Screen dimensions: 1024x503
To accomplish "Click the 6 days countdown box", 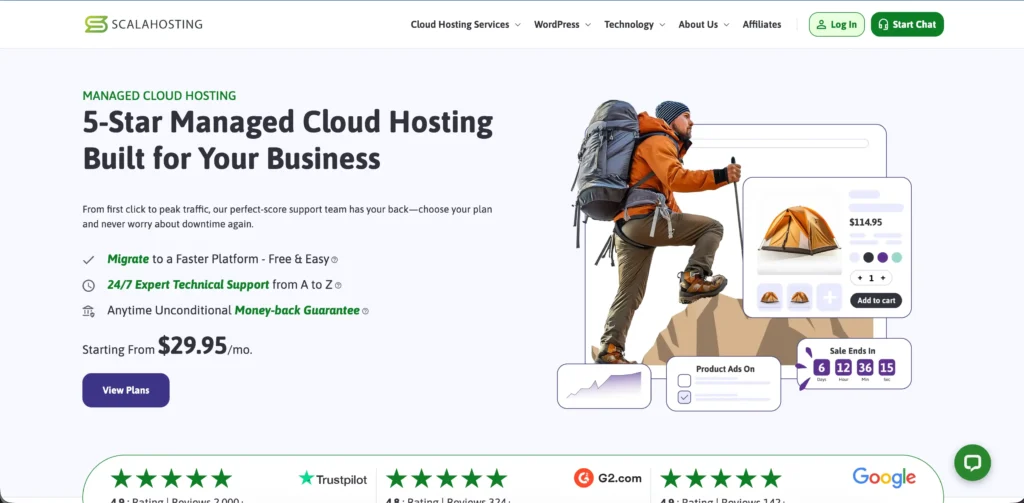I will pyautogui.click(x=822, y=367).
